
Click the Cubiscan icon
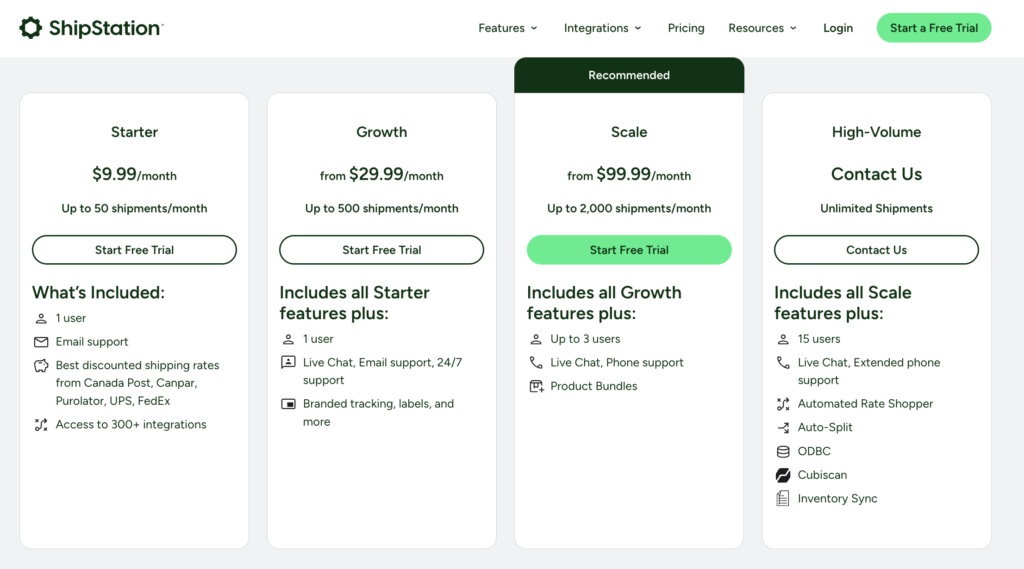783,475
